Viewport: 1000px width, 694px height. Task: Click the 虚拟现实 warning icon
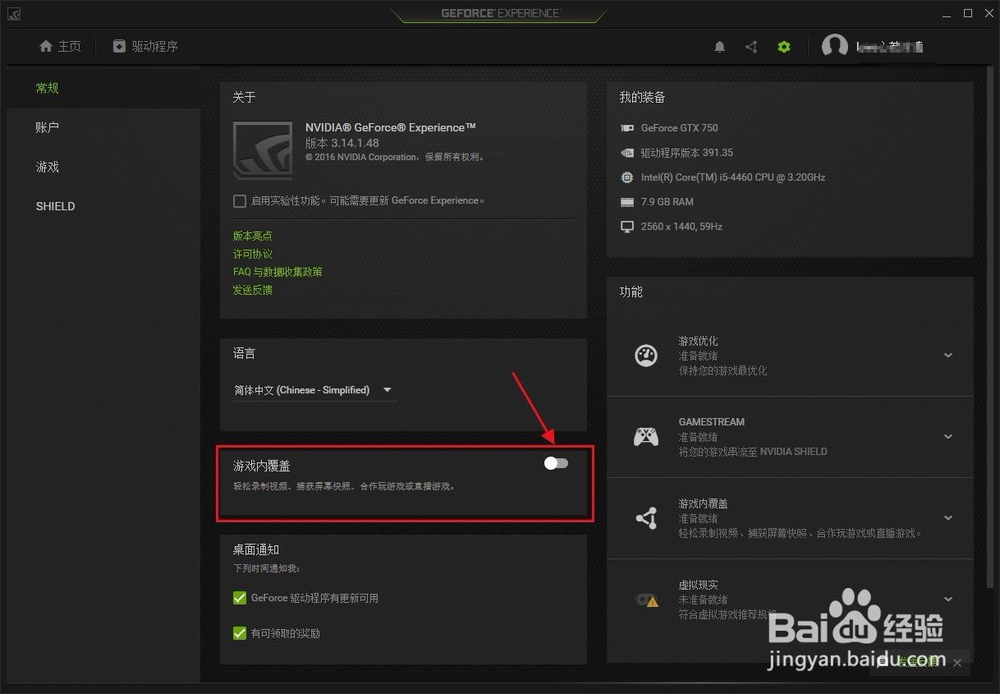tap(647, 600)
